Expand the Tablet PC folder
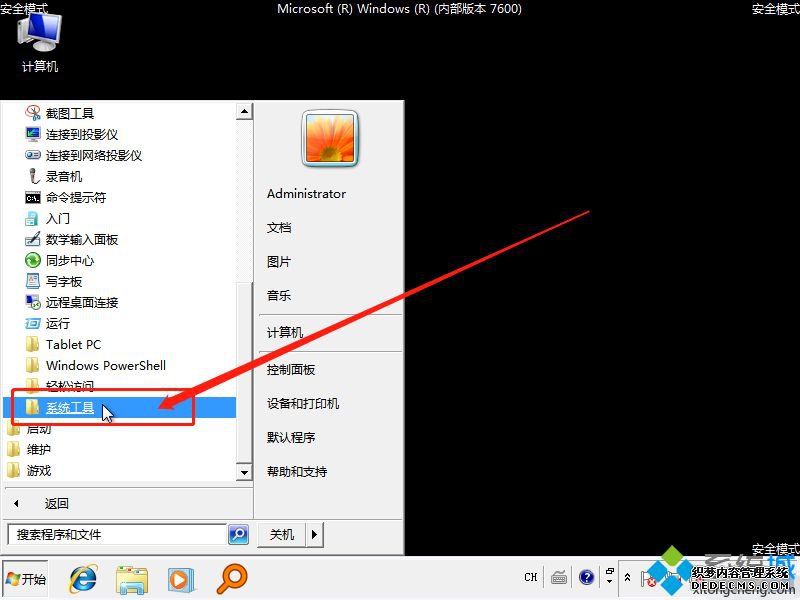This screenshot has width=800, height=600. click(73, 344)
